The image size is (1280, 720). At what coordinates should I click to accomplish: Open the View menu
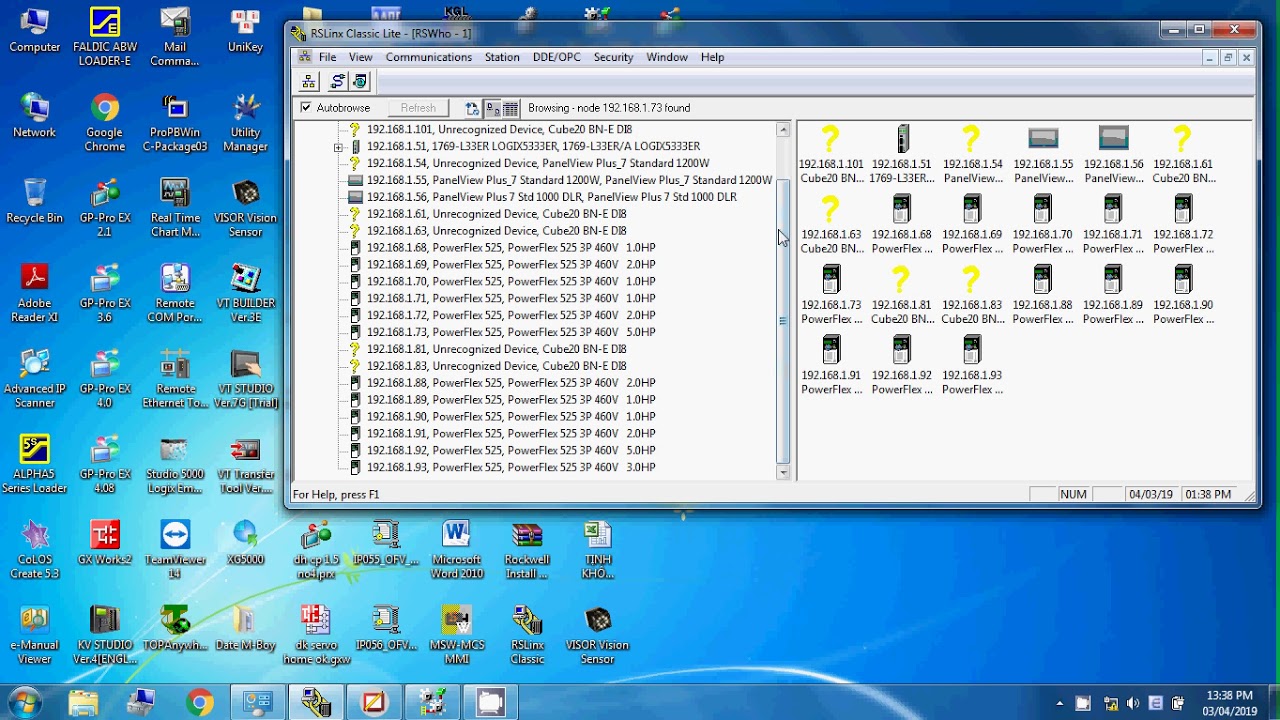(360, 57)
